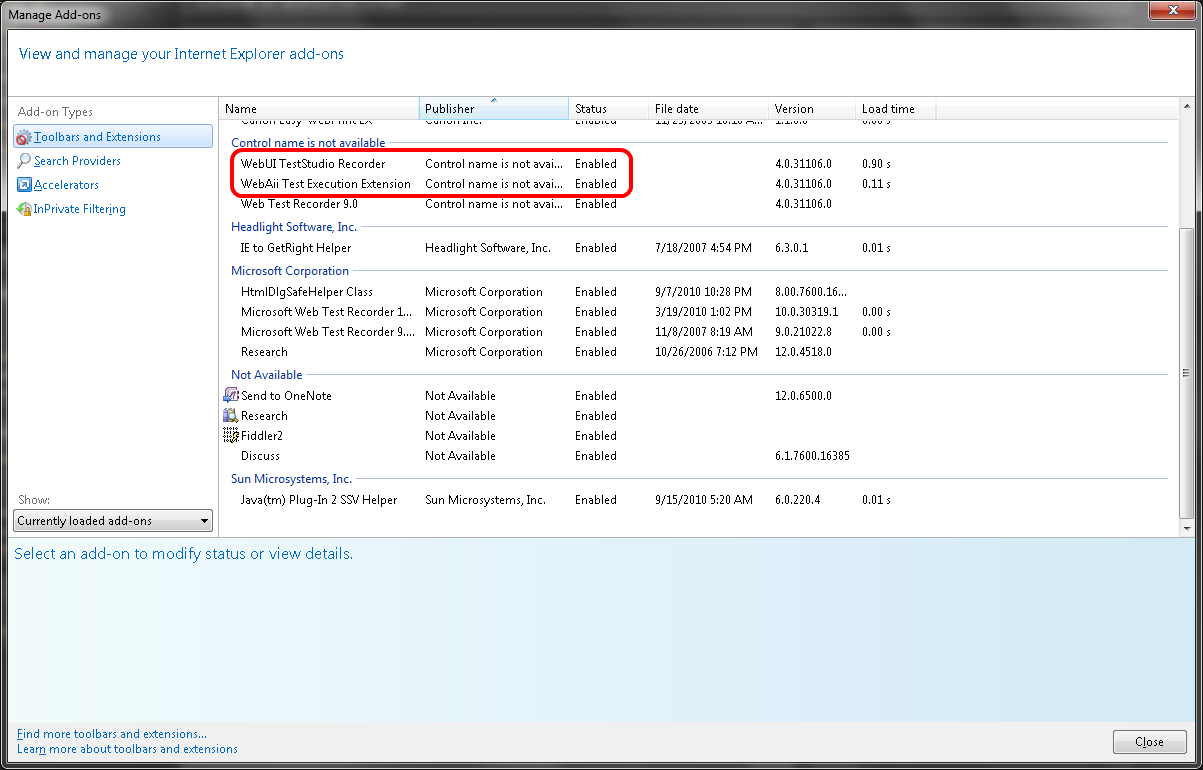Screen dimensions: 1203x770
Task: Sort by the Version column header
Action: click(x=812, y=109)
